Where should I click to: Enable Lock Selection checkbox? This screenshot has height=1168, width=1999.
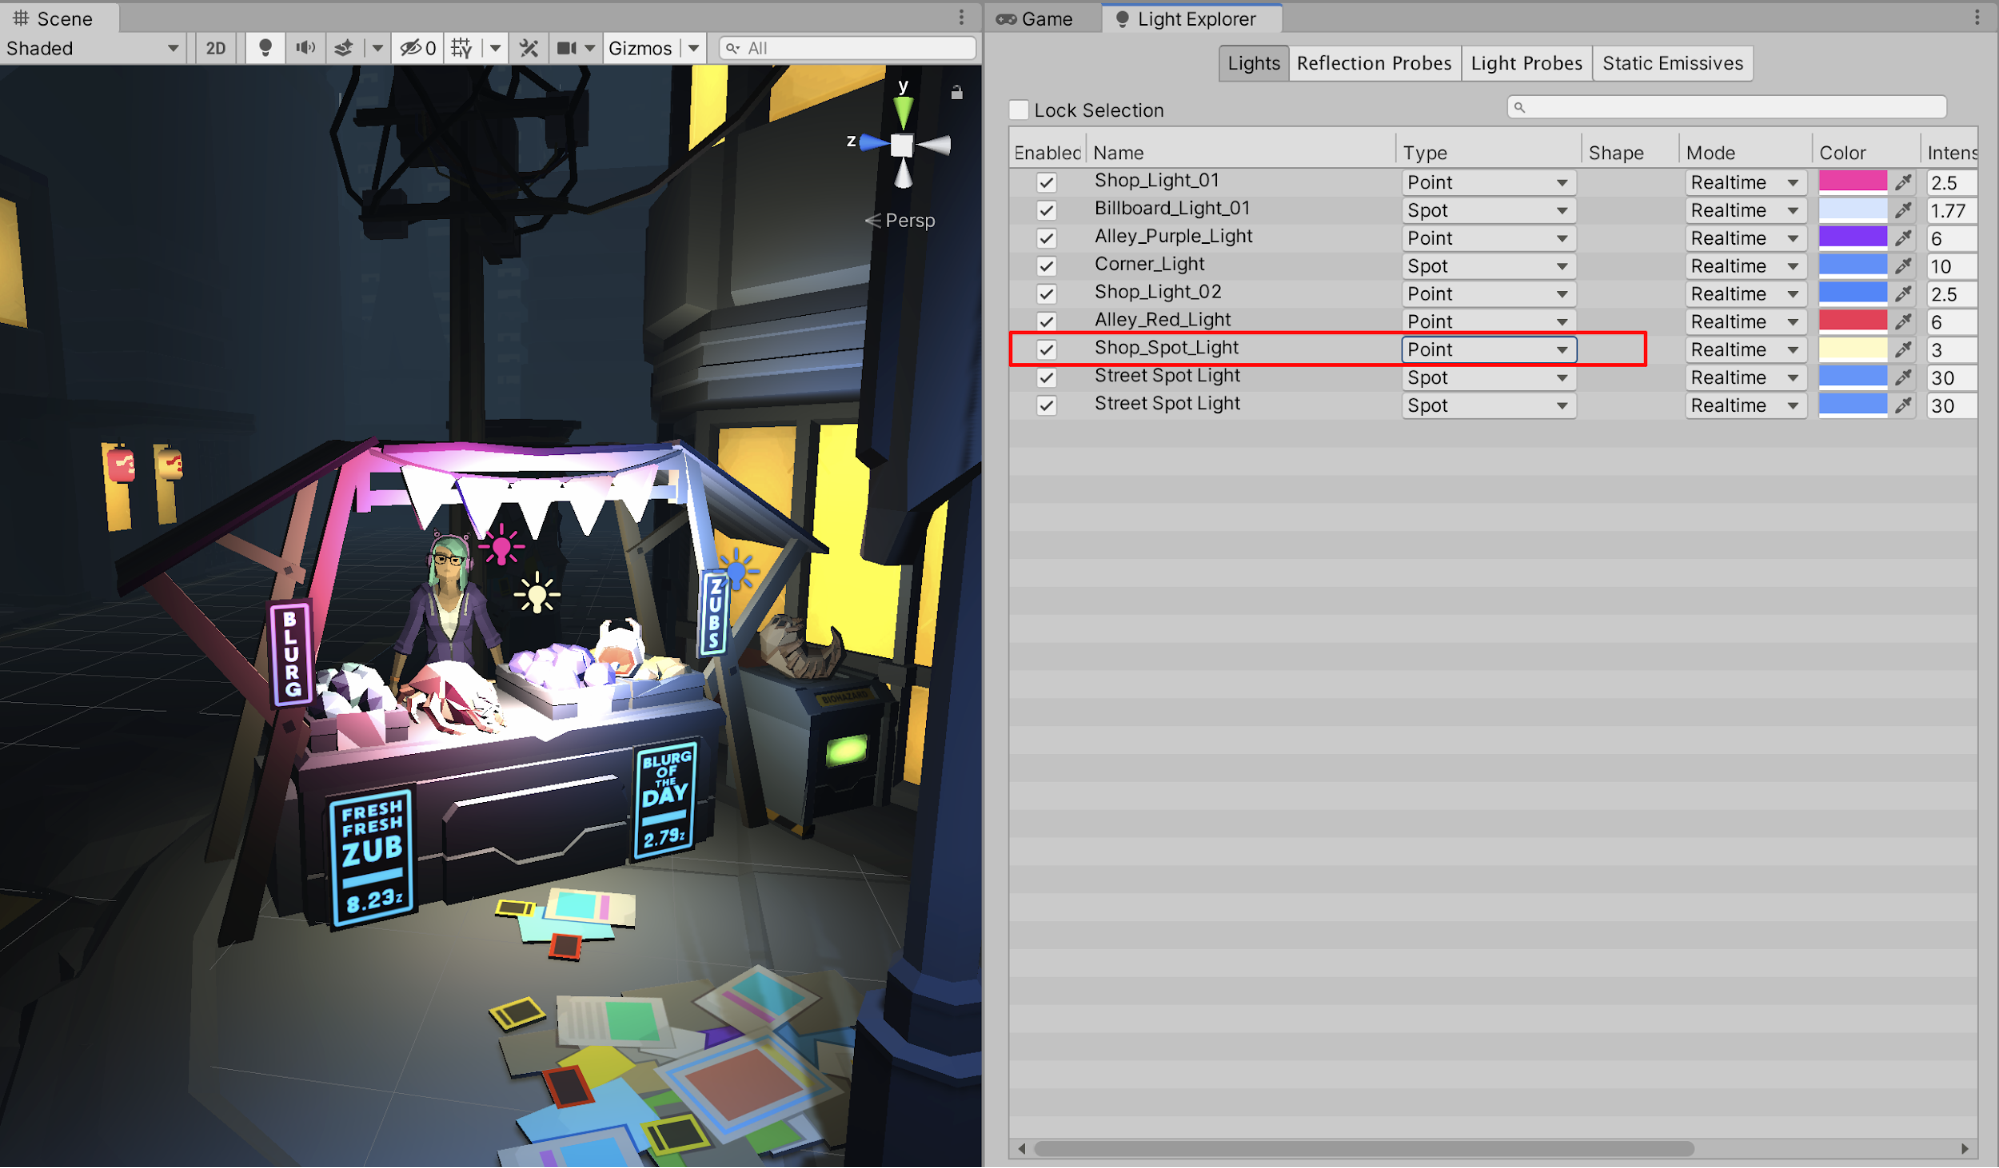1019,110
